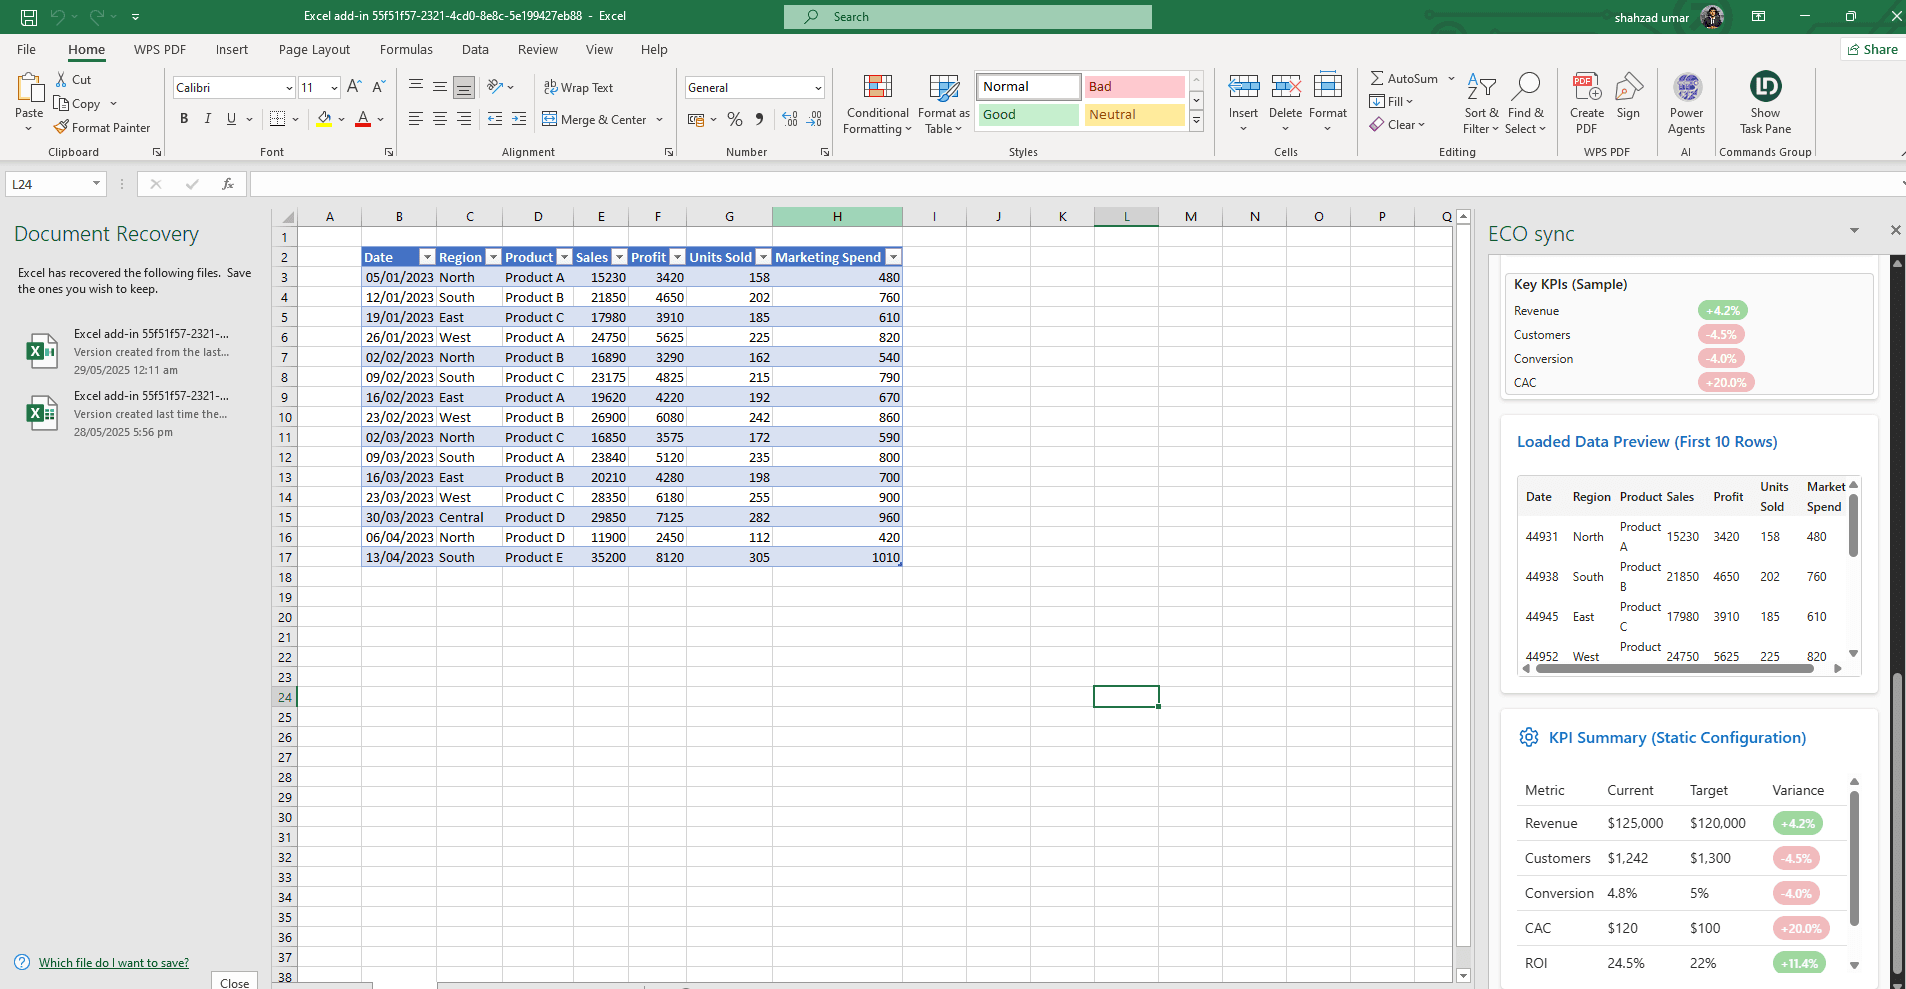Screen dimensions: 1906x989
Task: Toggle bottom vertical alignment
Action: (x=464, y=88)
